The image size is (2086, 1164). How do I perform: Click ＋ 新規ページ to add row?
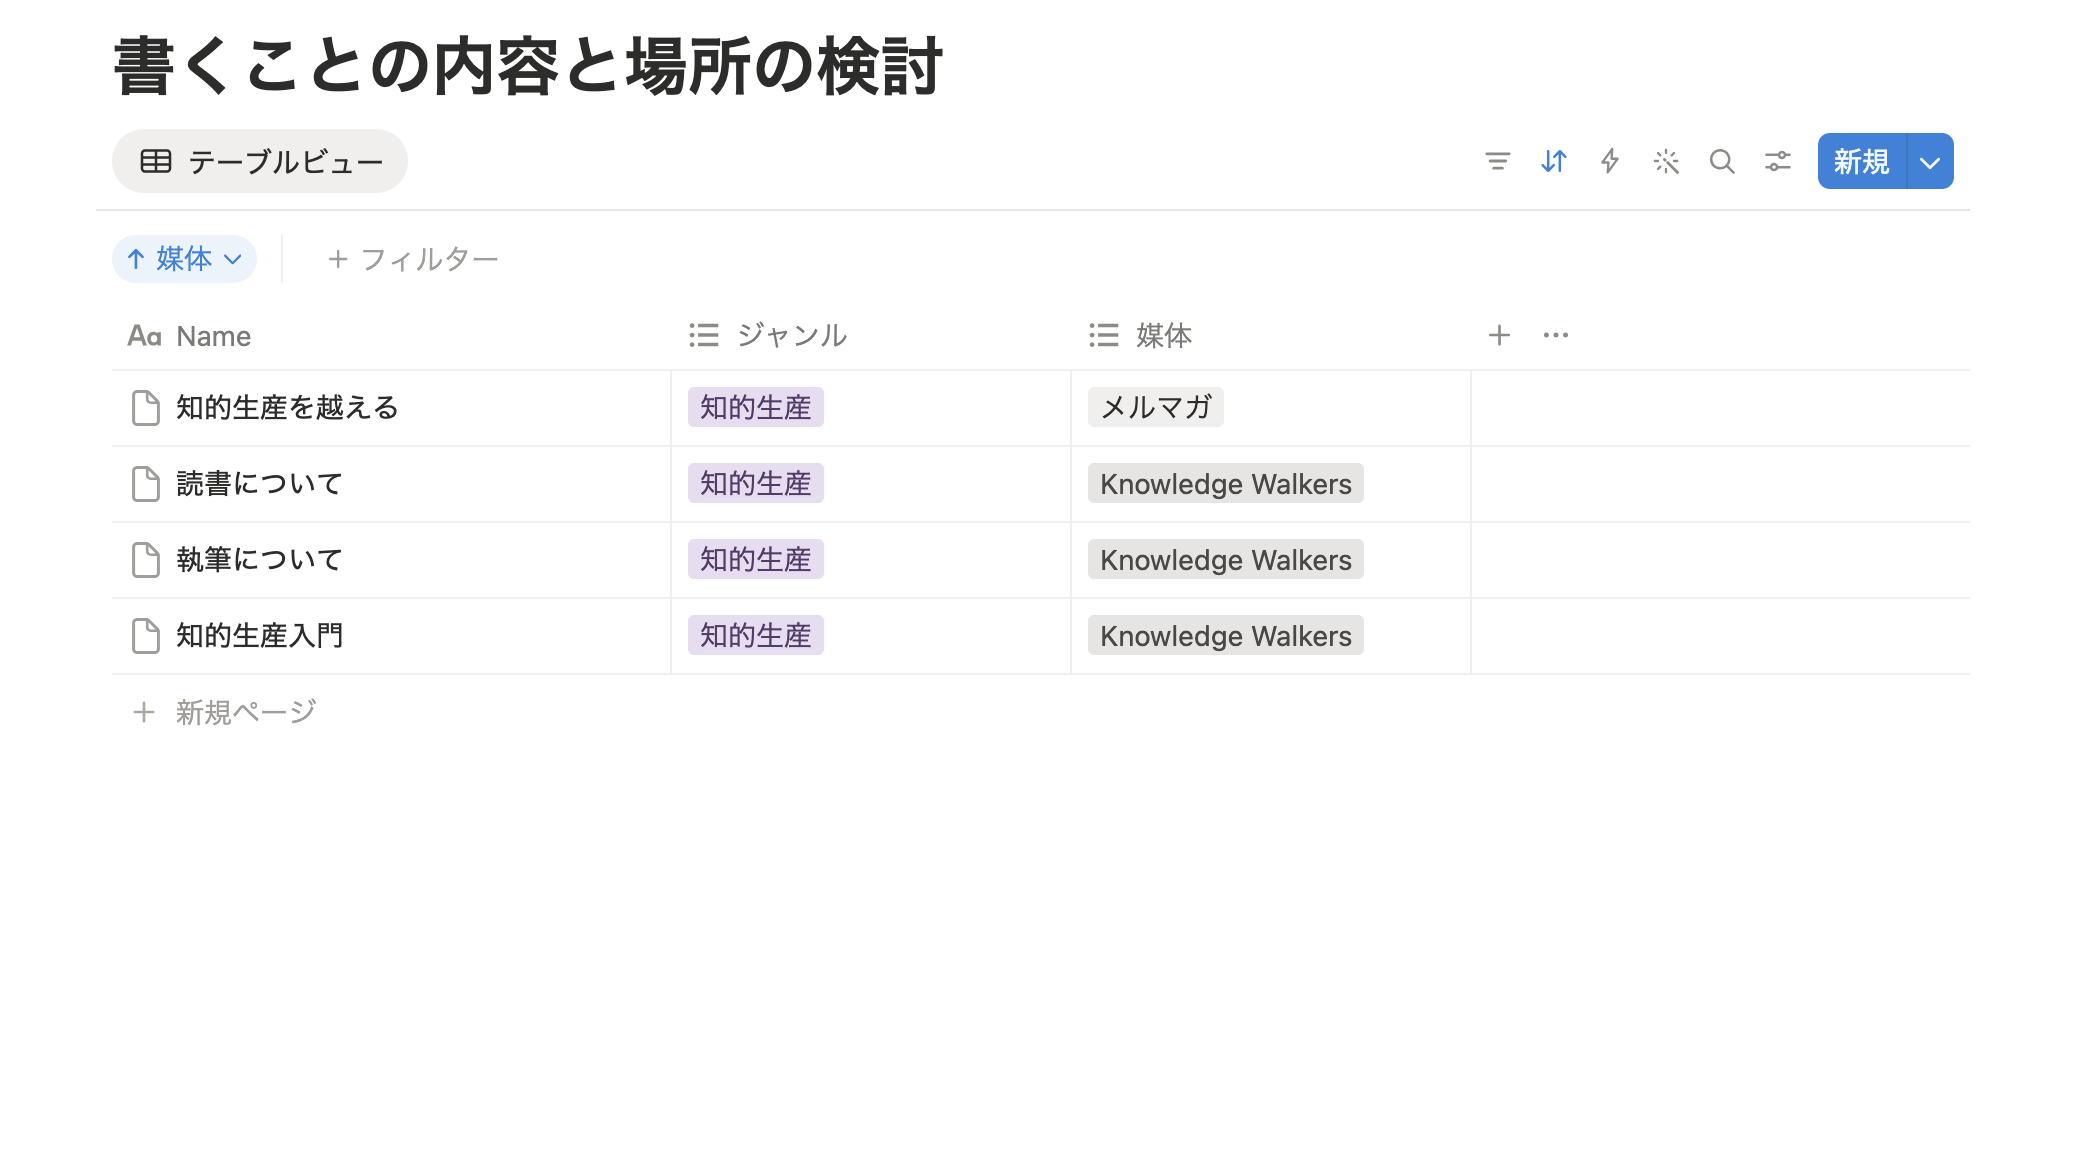[x=224, y=712]
